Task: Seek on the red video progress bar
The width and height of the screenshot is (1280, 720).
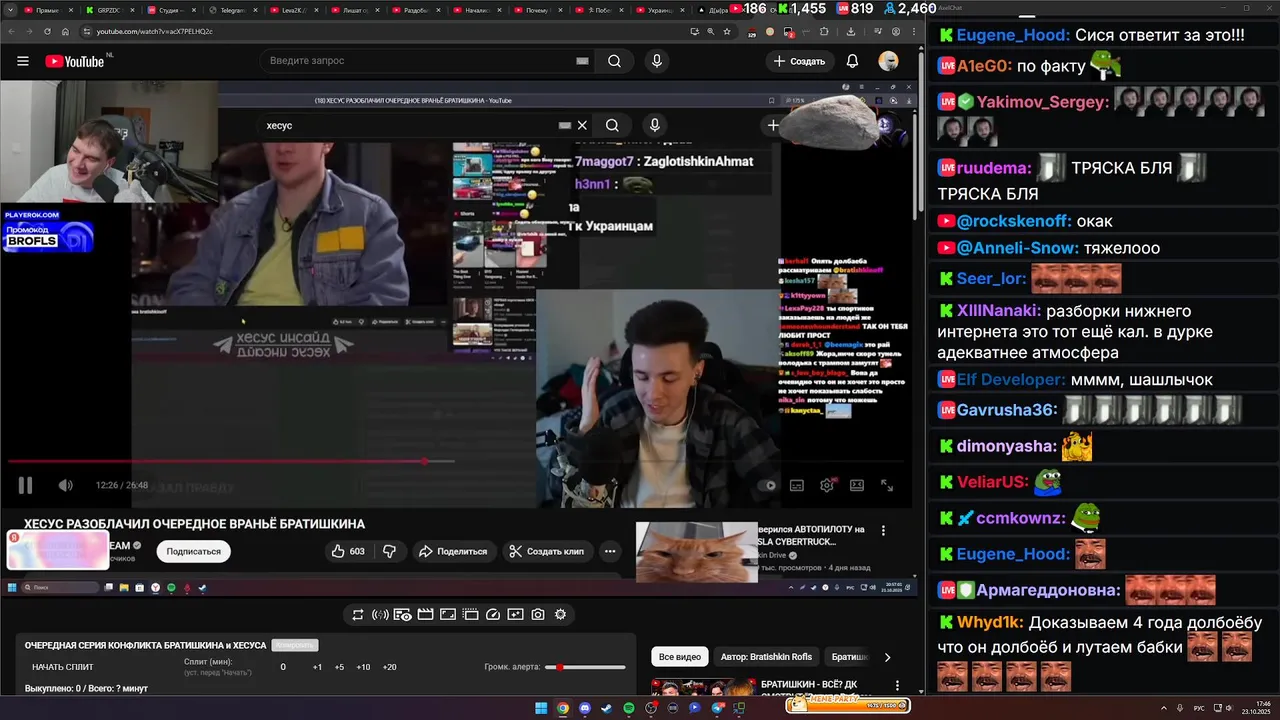Action: pos(231,461)
